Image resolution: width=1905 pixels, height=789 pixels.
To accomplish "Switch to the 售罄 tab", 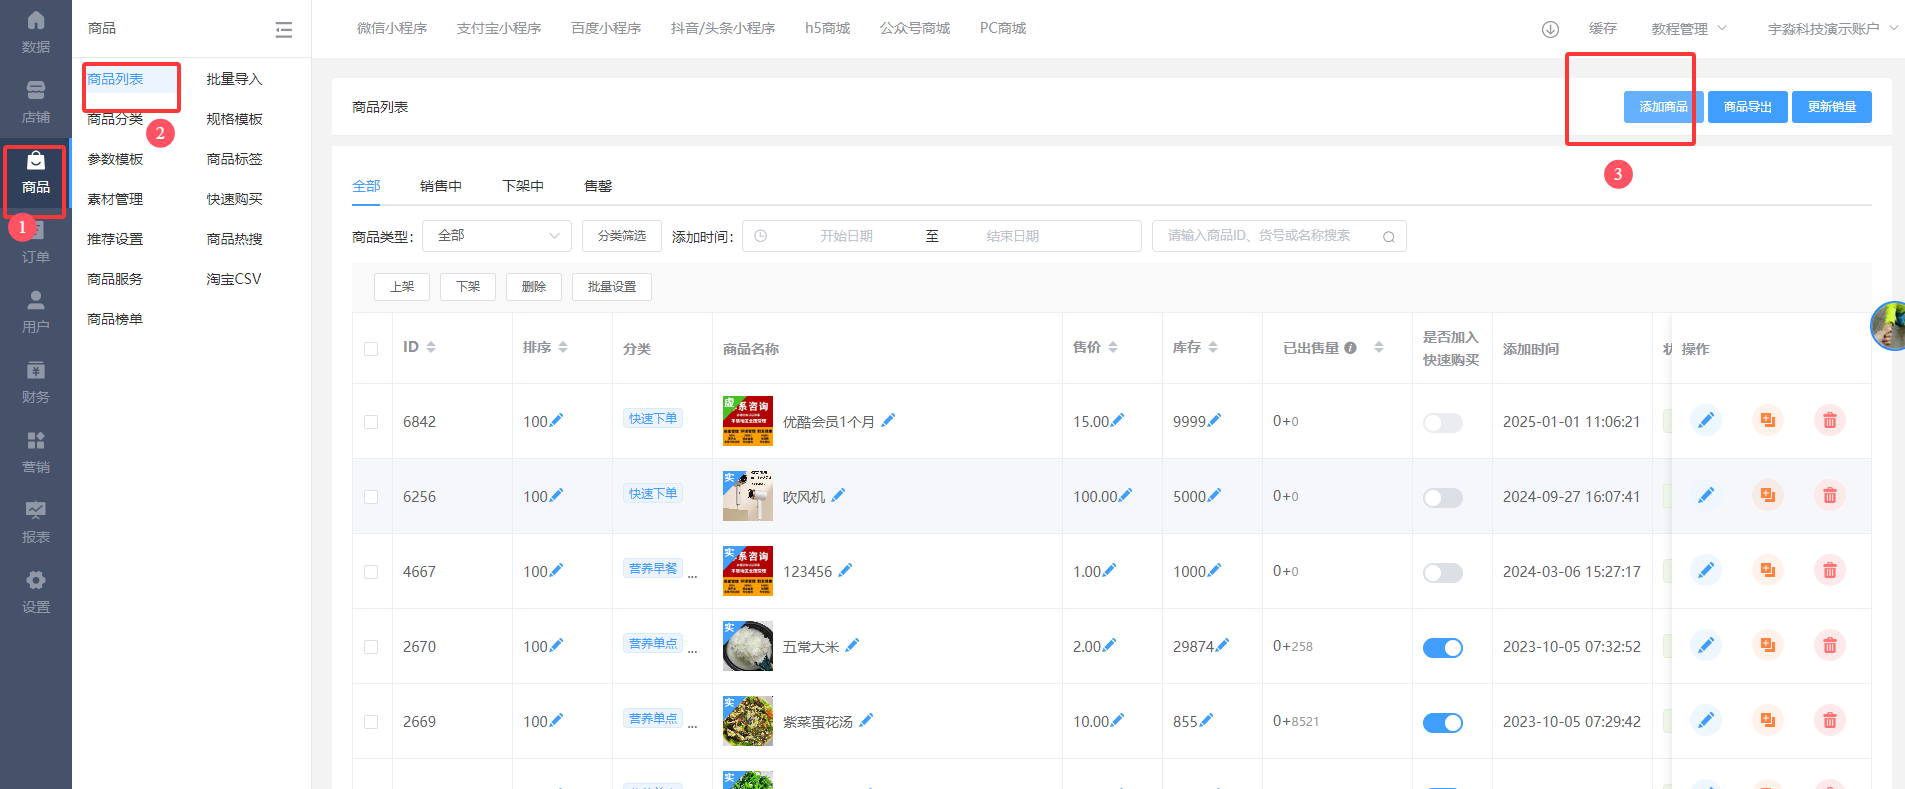I will point(598,186).
